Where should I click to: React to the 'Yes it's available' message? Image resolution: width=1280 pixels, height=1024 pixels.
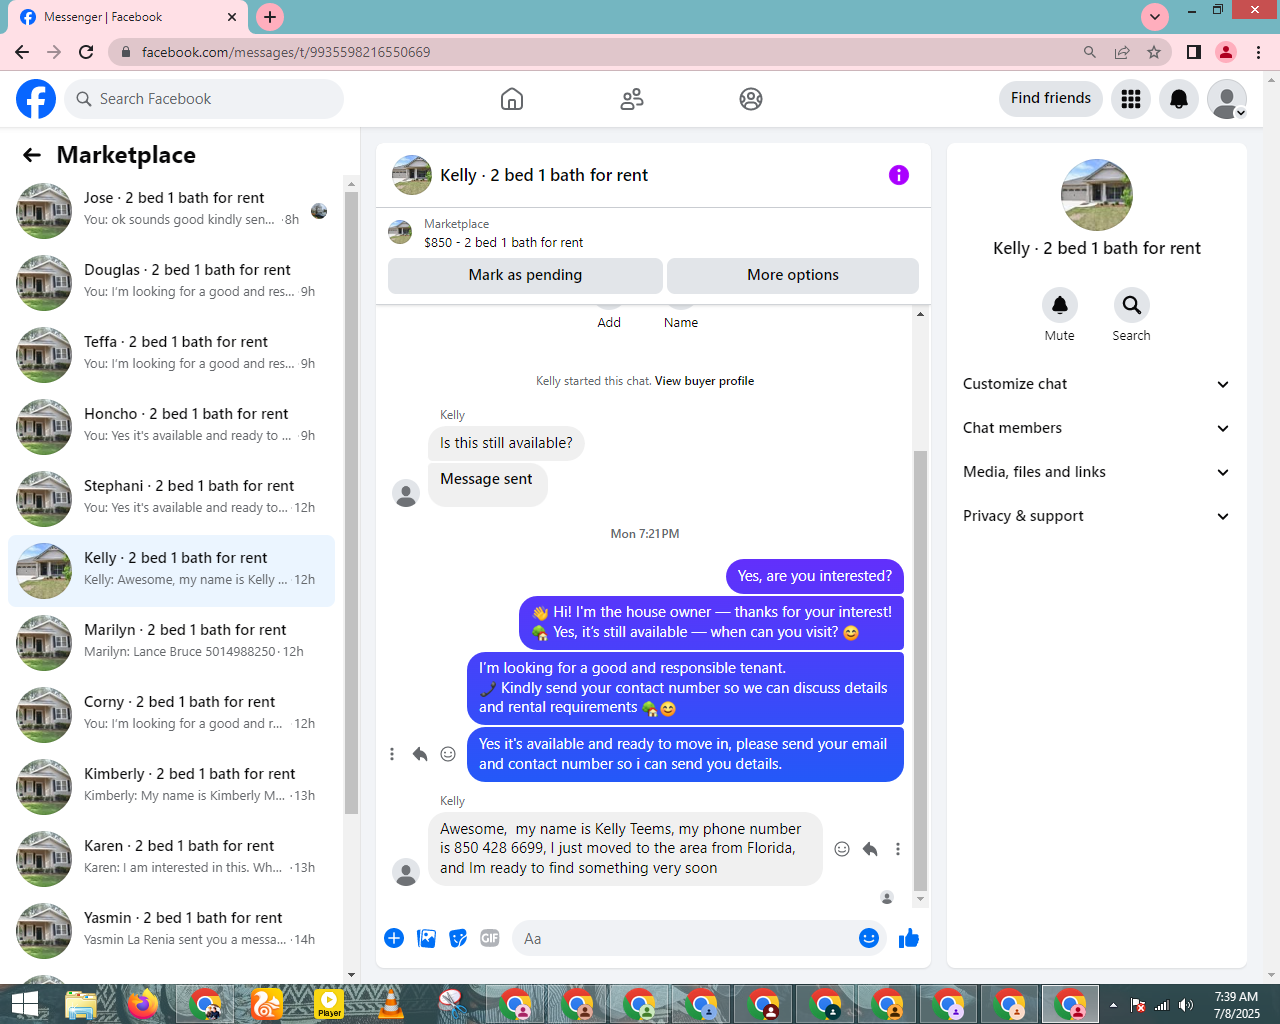pyautogui.click(x=448, y=754)
